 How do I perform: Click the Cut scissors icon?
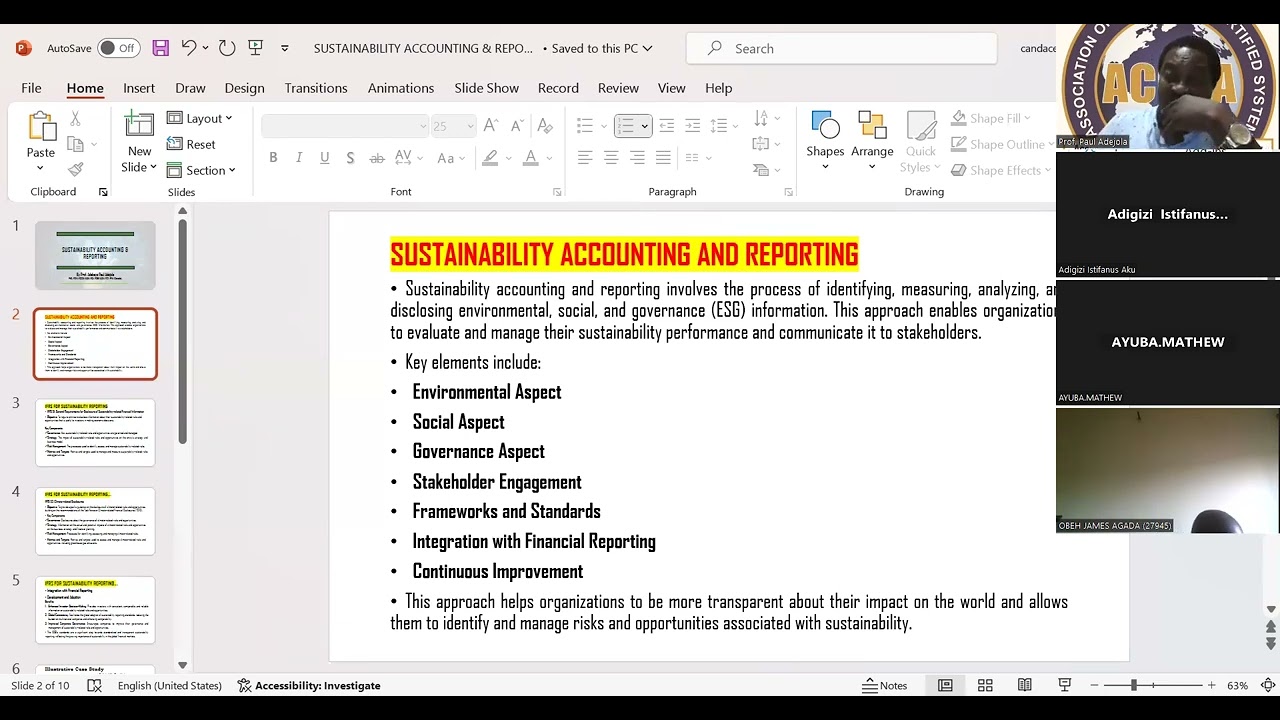point(75,119)
